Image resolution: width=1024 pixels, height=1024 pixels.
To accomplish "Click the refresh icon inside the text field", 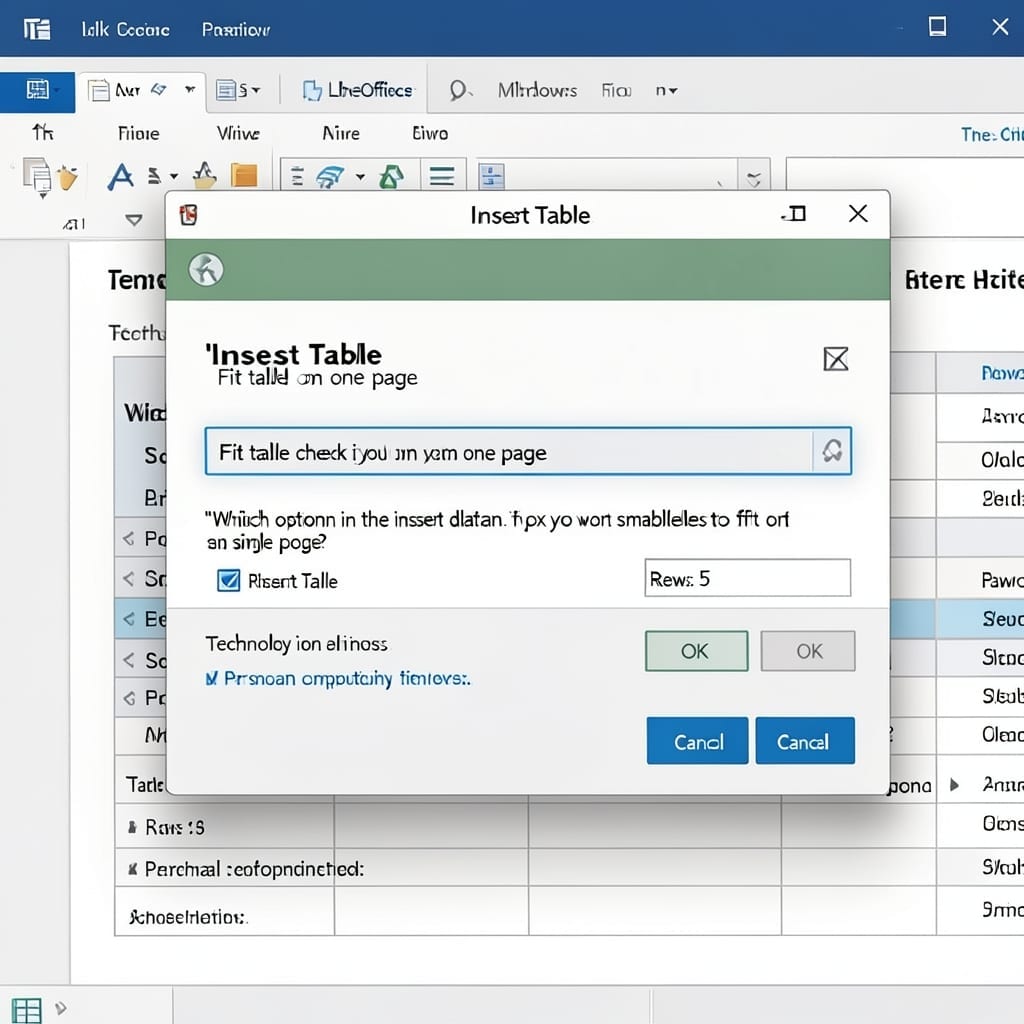I will (x=832, y=451).
